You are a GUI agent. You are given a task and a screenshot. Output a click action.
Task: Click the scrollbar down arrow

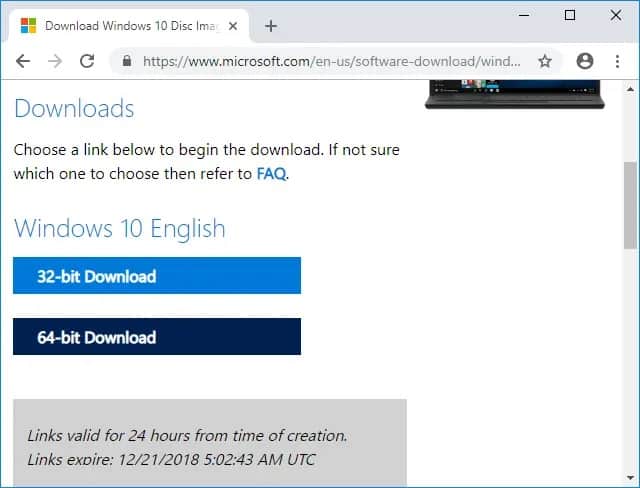pyautogui.click(x=630, y=477)
